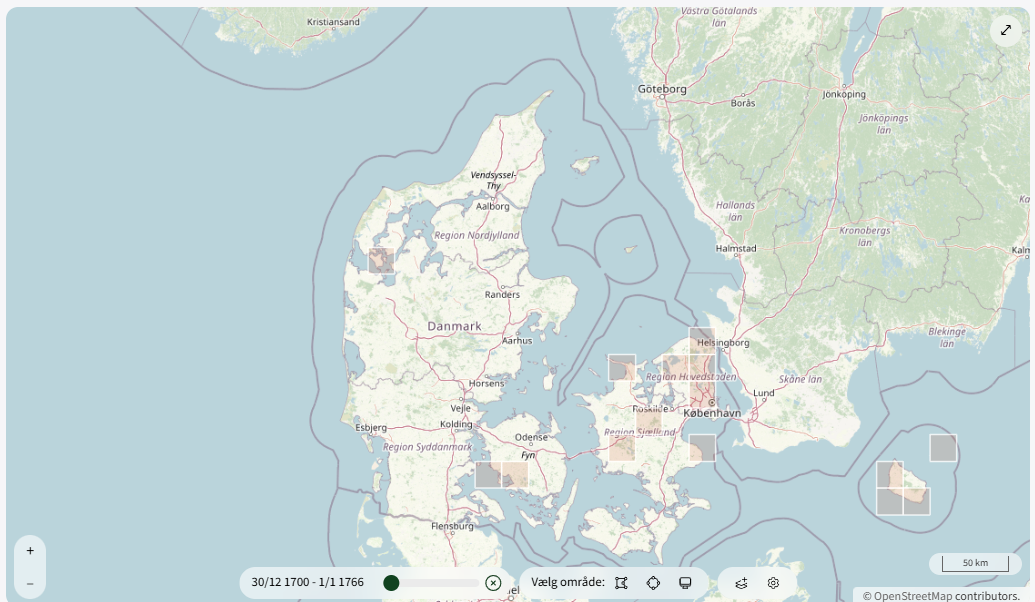Open the share options

[741, 582]
